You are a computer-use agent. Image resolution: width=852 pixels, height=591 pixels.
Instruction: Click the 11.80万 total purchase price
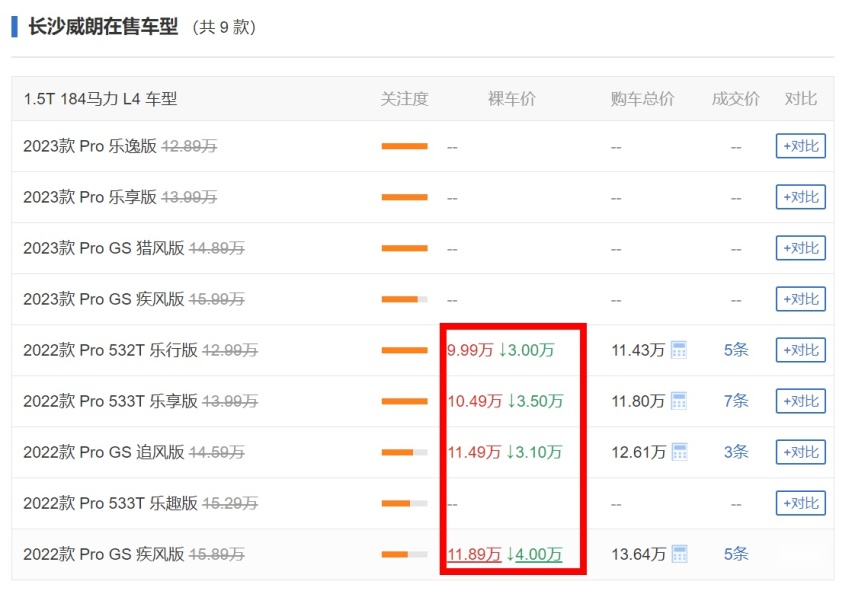point(638,401)
